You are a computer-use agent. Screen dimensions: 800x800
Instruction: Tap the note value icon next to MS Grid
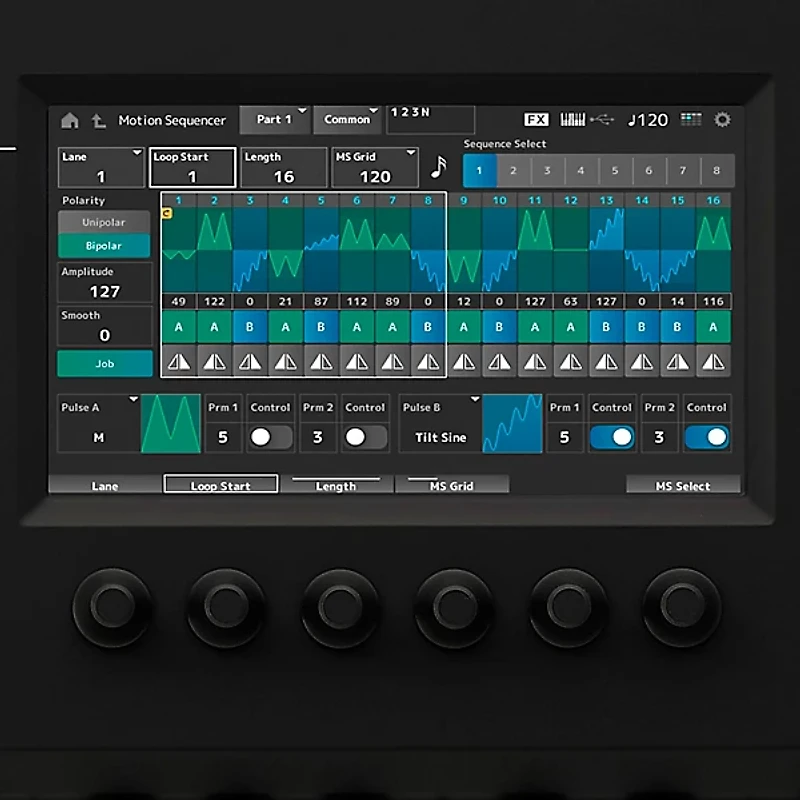pos(438,166)
